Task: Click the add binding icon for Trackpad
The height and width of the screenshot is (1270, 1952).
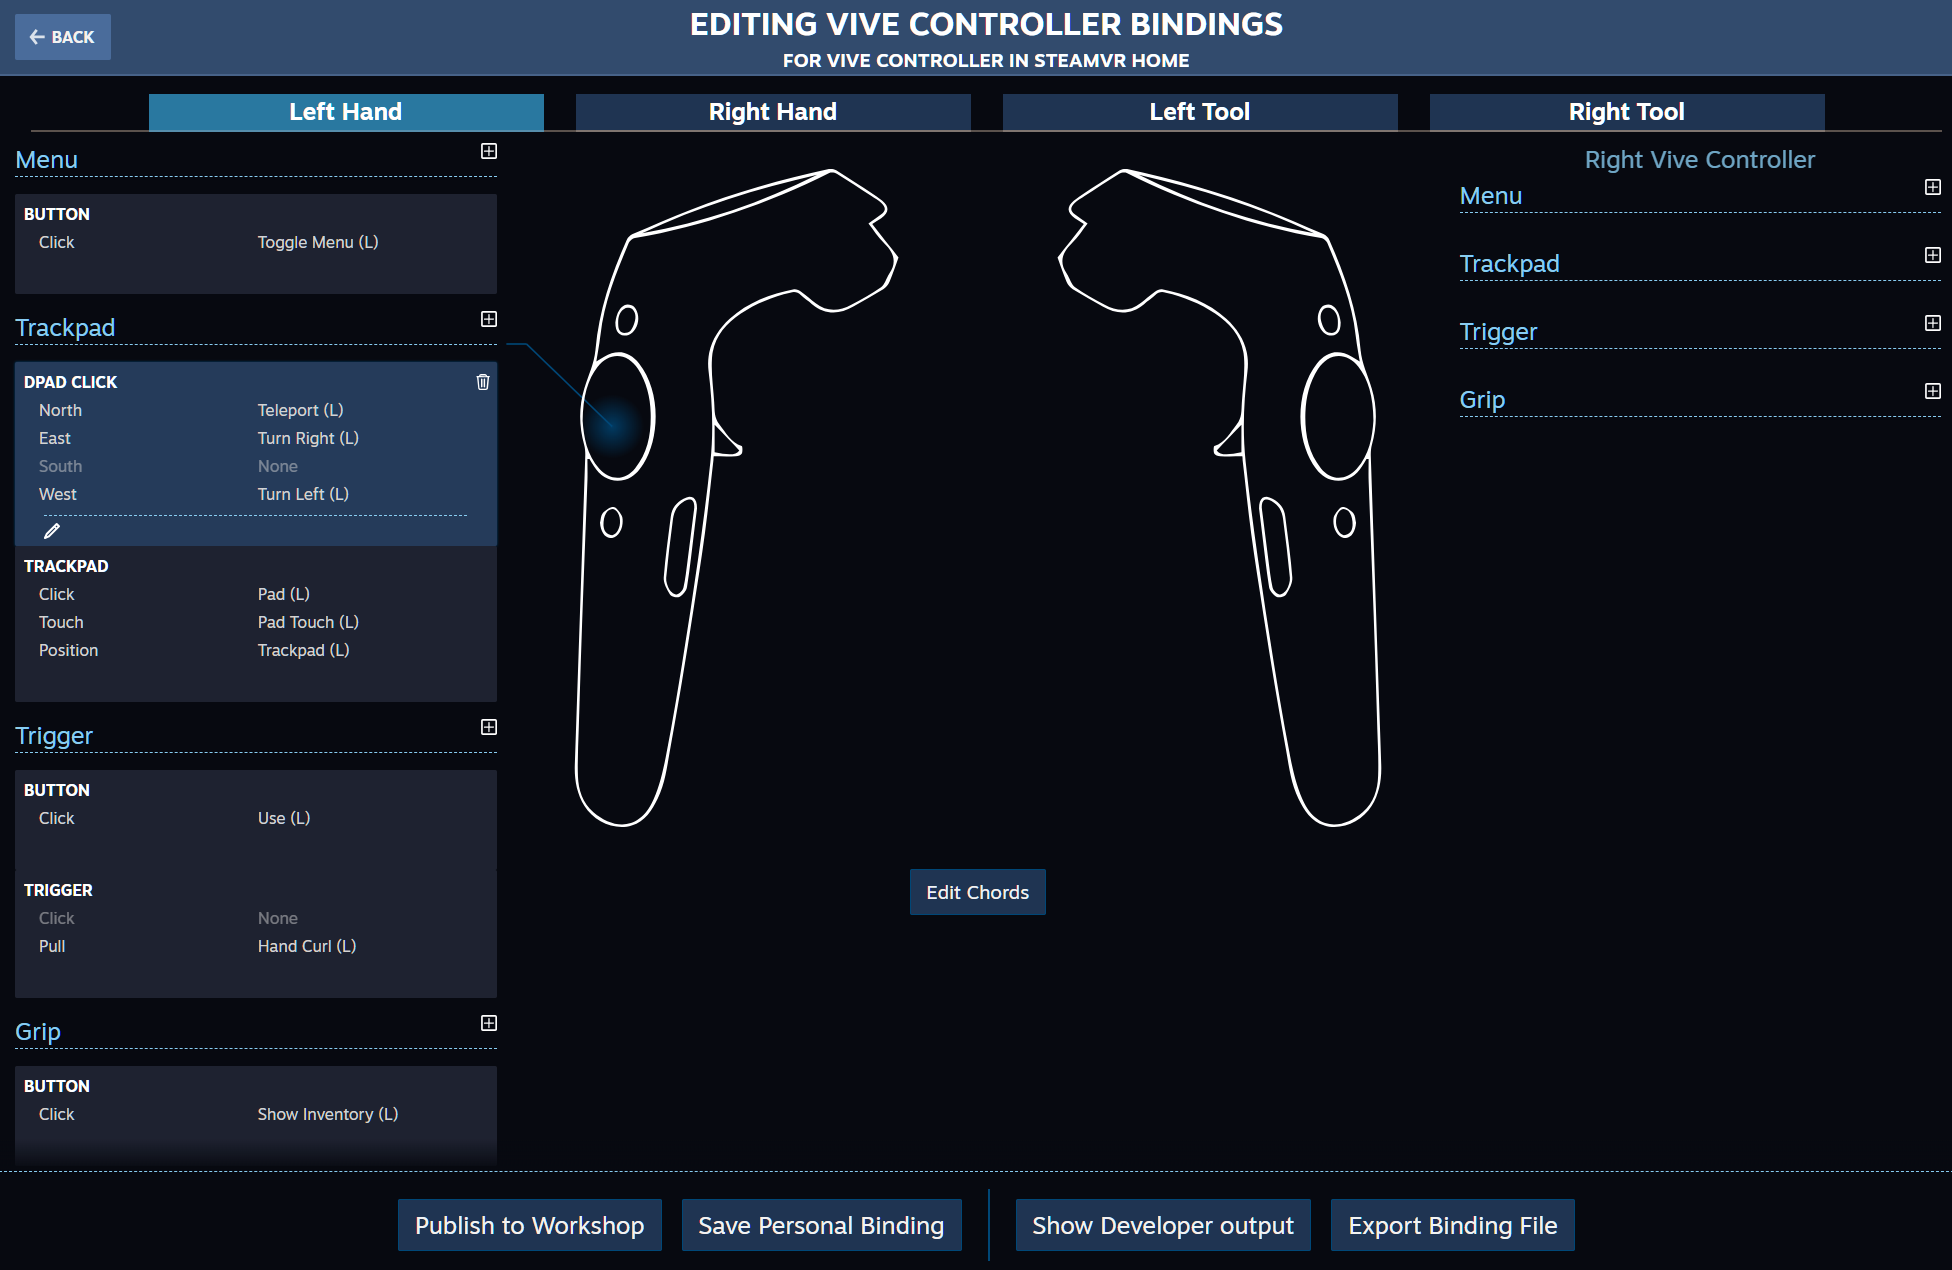Action: 489,319
